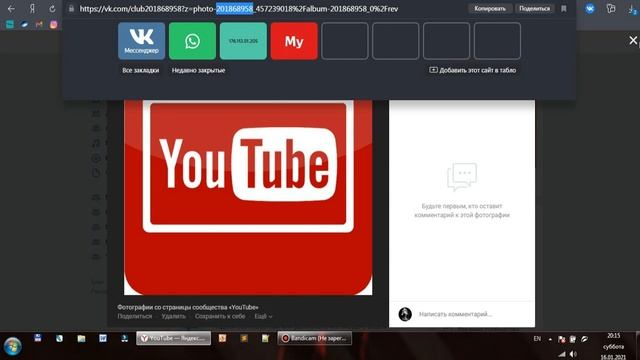The image size is (640, 360).
Task: Open the Gmail bookmark icon
Action: pyautogui.click(x=39, y=24)
